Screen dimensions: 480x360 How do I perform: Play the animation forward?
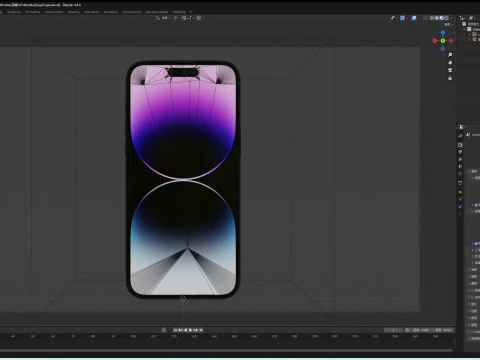coord(191,330)
